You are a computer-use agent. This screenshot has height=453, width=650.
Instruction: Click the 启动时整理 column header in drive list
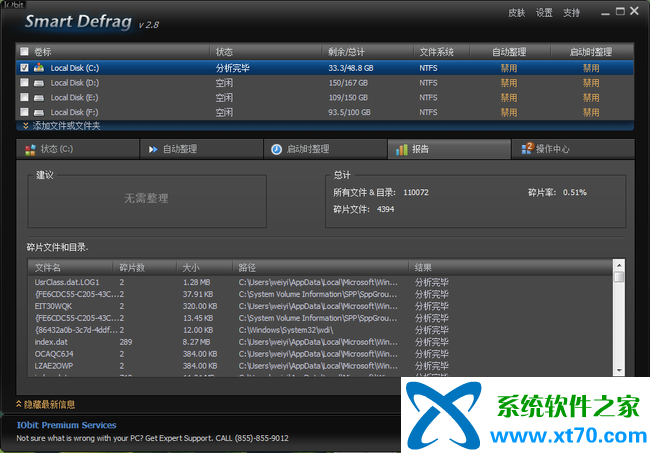(x=592, y=52)
